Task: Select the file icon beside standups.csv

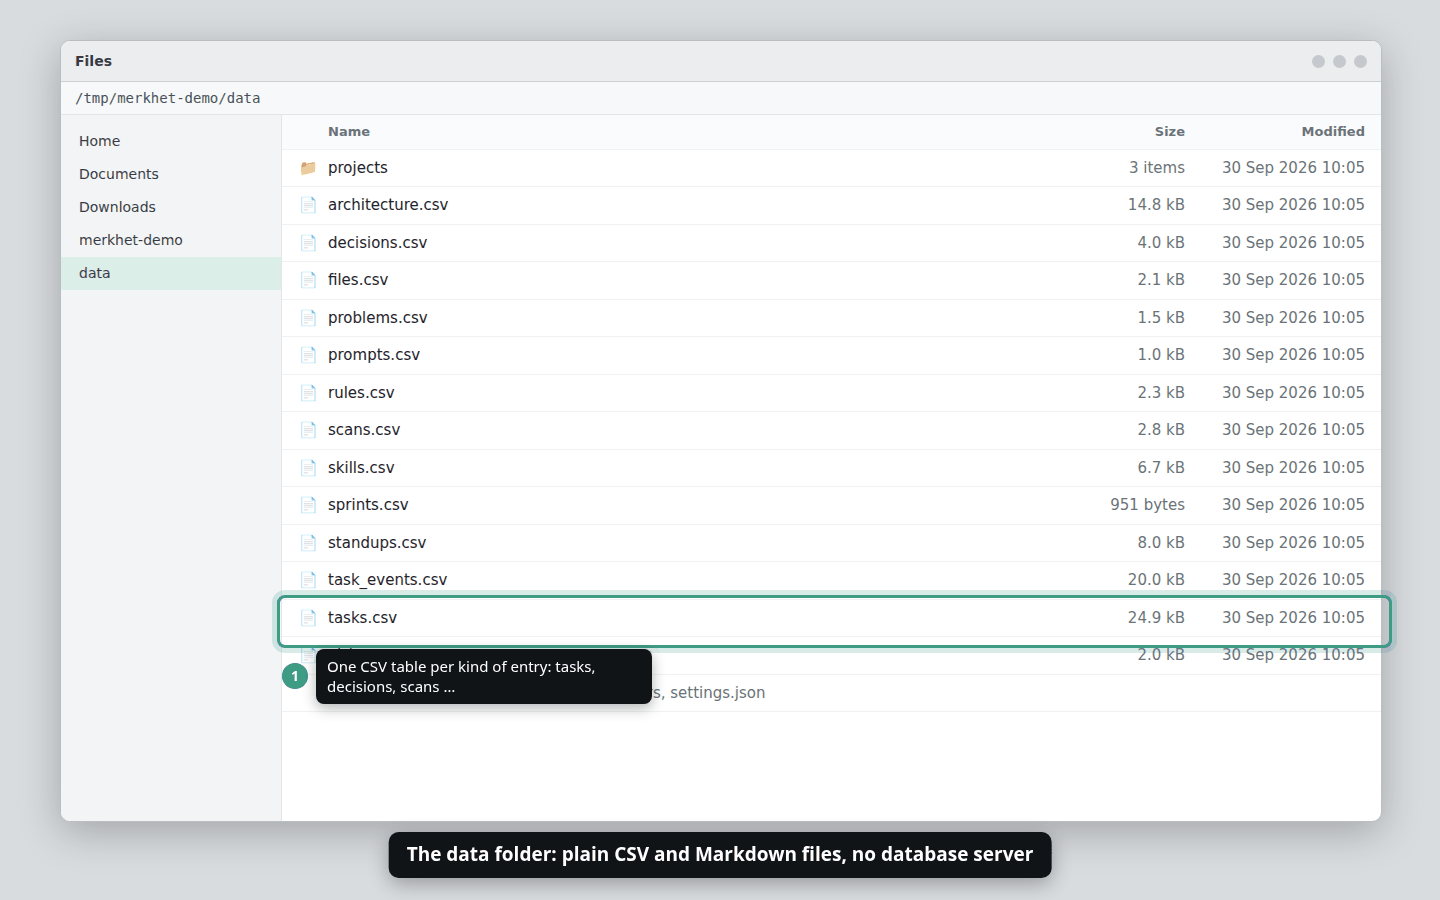Action: point(308,543)
